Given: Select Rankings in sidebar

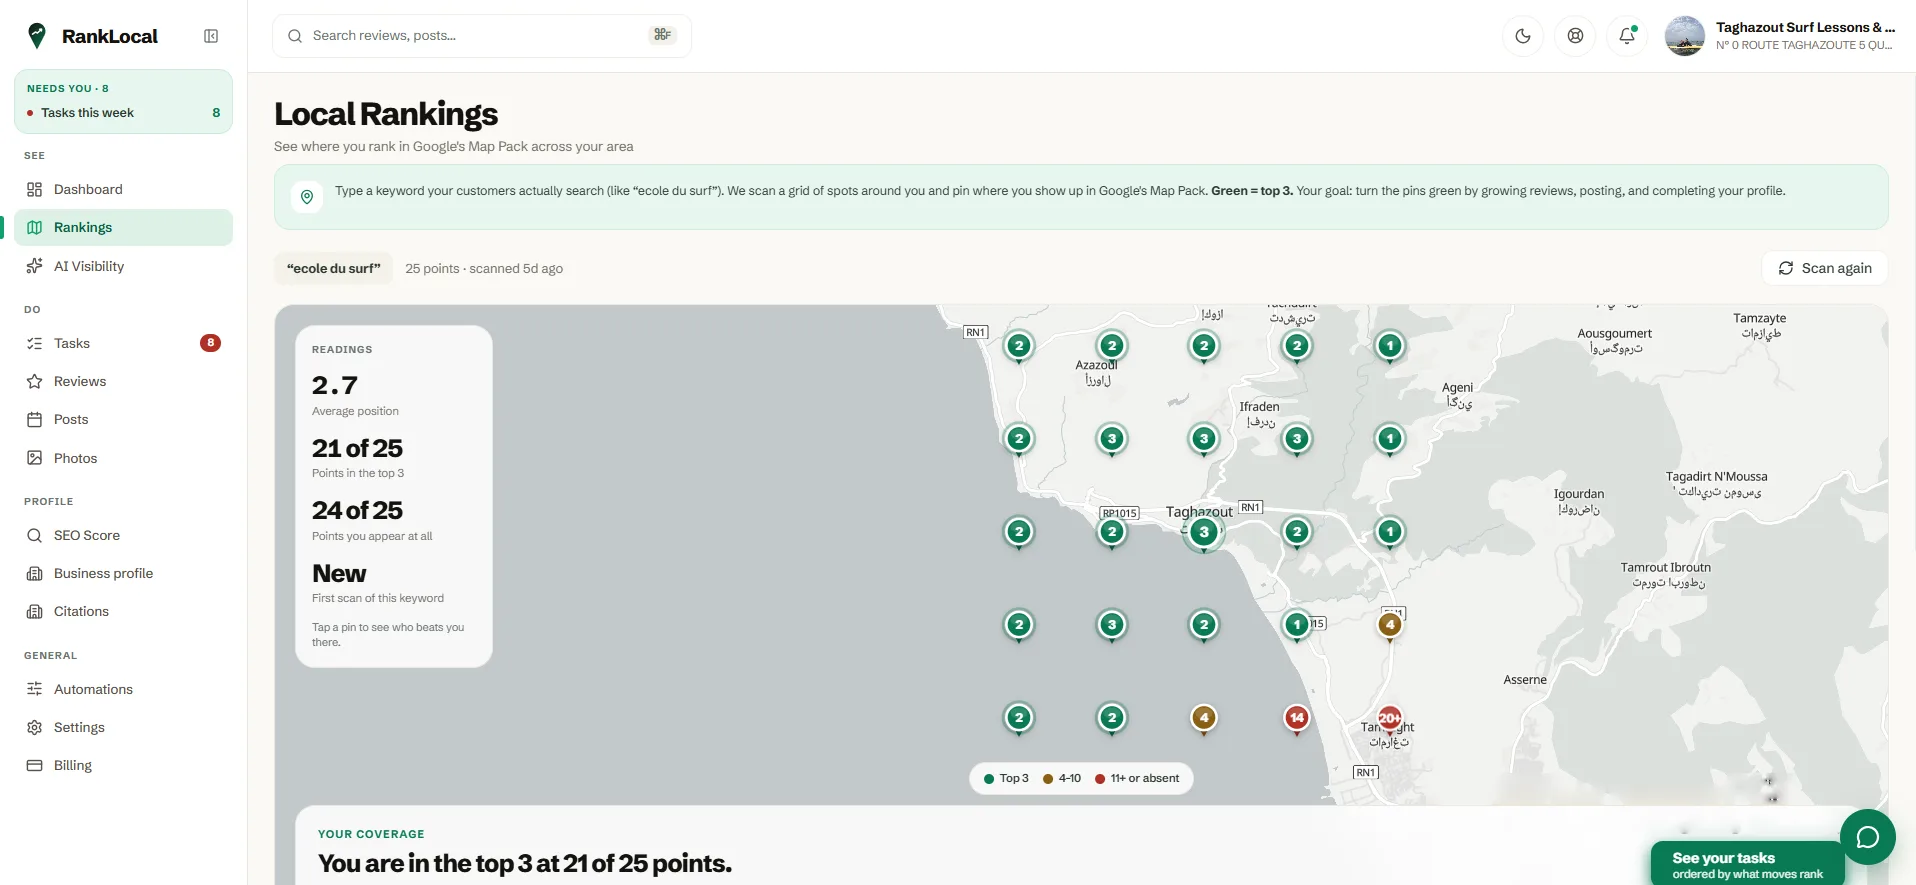Looking at the screenshot, I should click(x=123, y=227).
